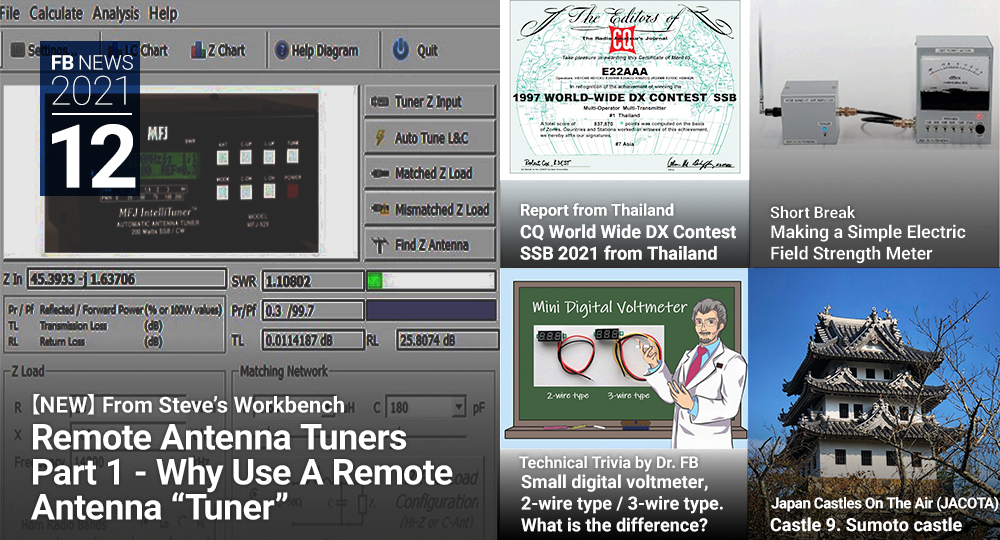The image size is (1000, 540).
Task: Click the SWR value field 1.10802
Action: (312, 281)
